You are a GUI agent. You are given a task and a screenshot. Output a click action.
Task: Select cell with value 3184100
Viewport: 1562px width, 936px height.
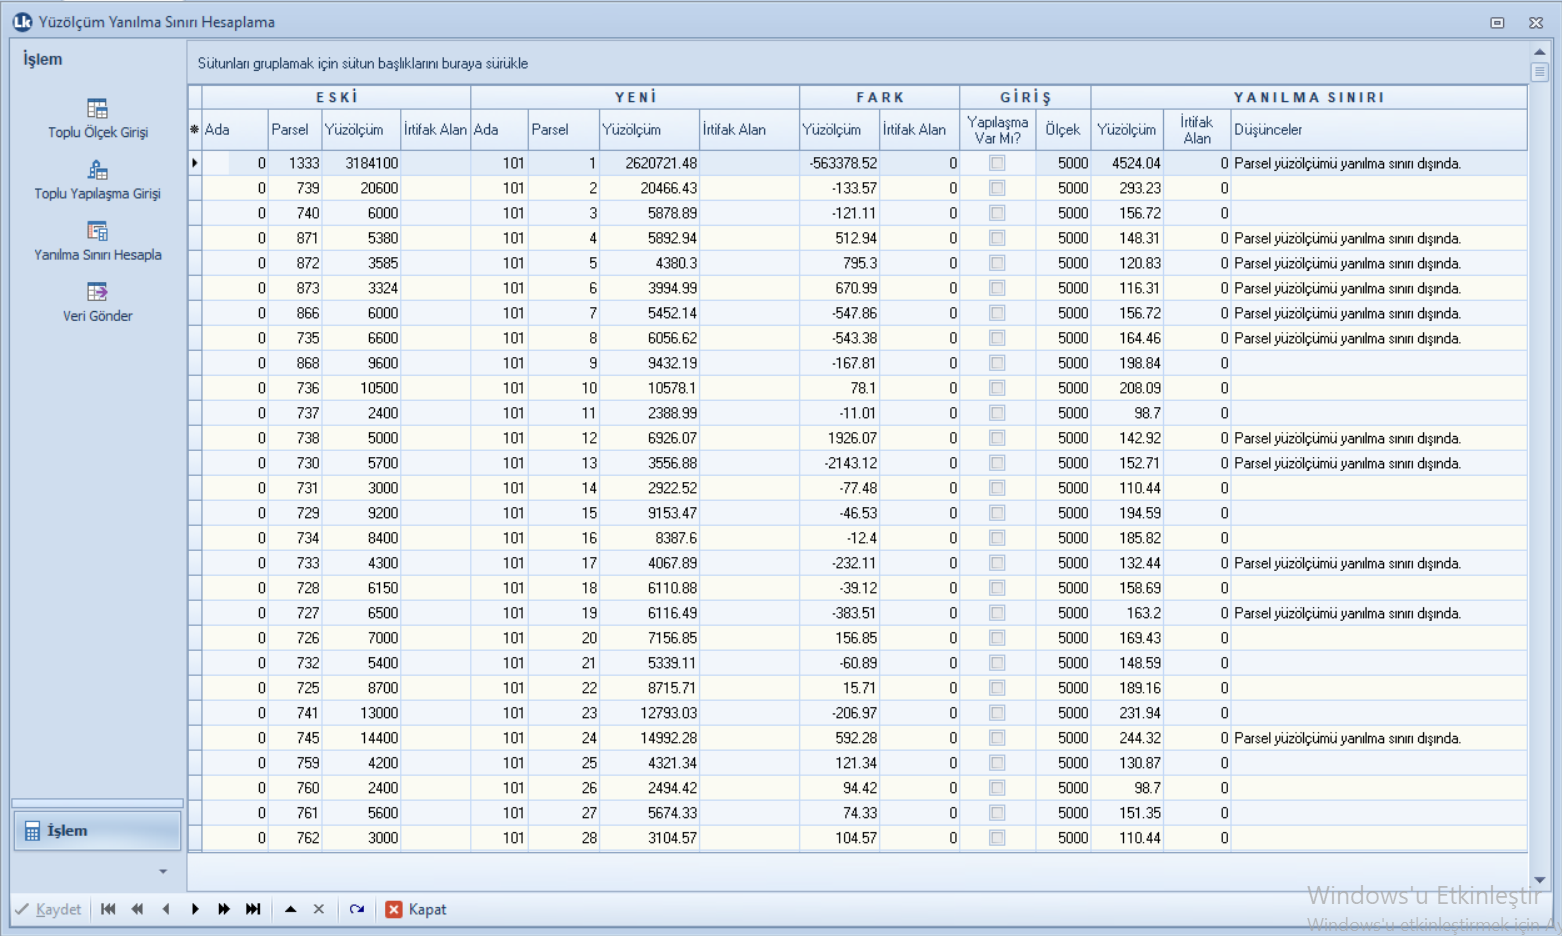361,163
